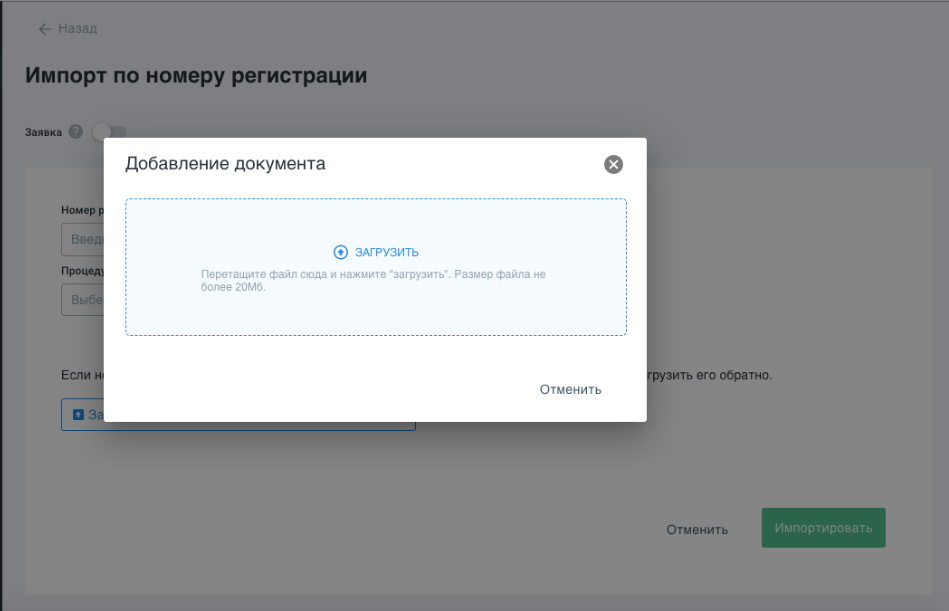Click the Номер label above the input field
Screen dimensions: 949x611
(82, 211)
